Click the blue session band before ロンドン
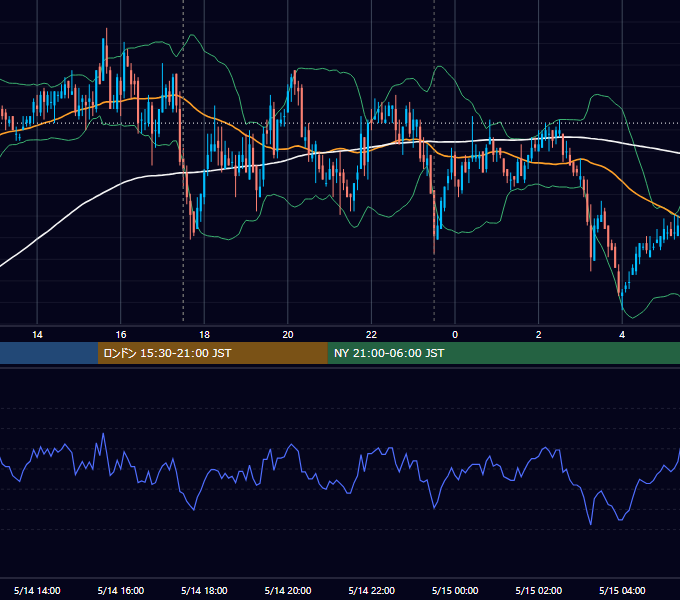Screen dimensions: 680x600 point(49,353)
